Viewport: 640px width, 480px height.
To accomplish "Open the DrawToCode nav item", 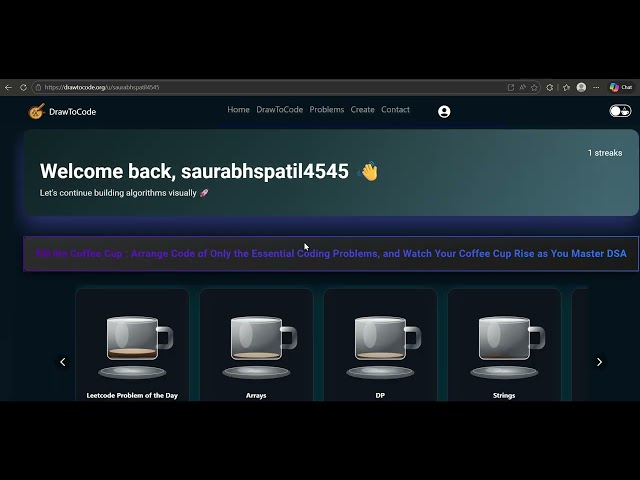I will [x=280, y=109].
